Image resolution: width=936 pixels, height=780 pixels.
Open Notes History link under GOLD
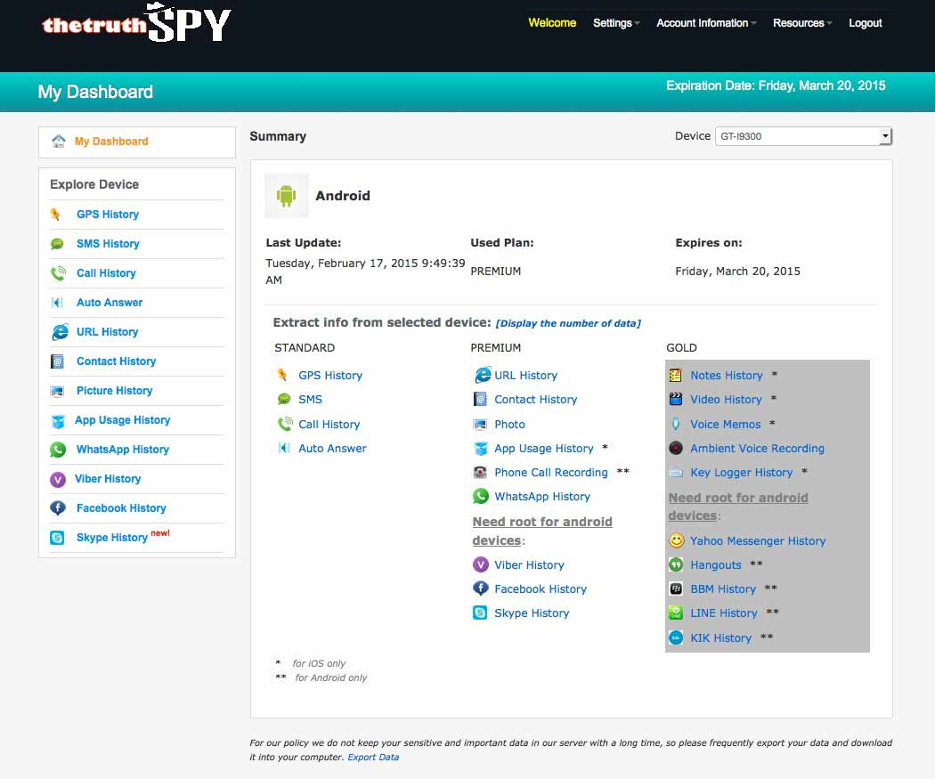tap(726, 375)
